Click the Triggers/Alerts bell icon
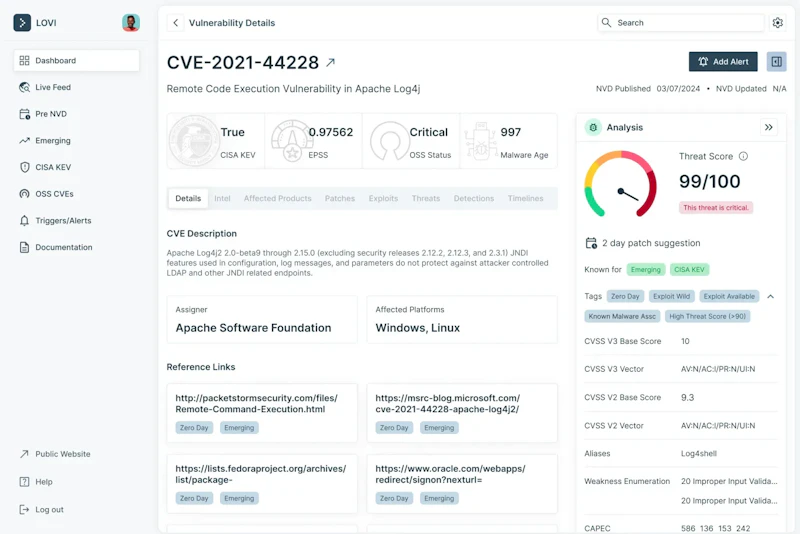The height and width of the screenshot is (534, 800). coord(24,220)
